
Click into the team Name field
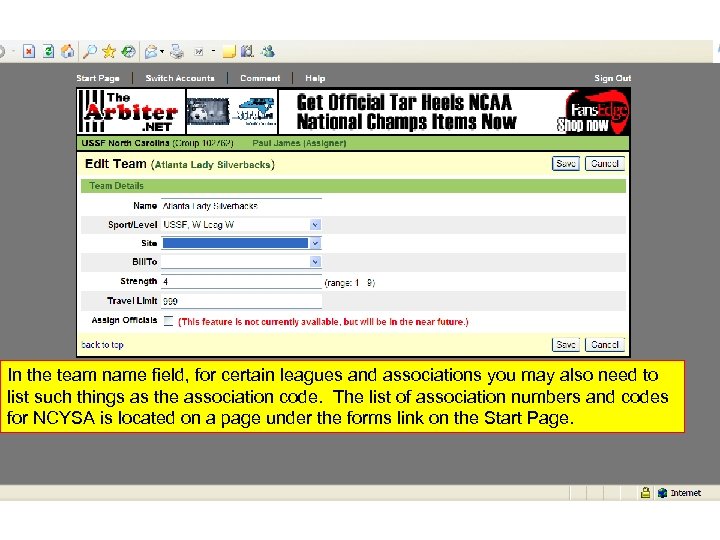pyautogui.click(x=241, y=206)
